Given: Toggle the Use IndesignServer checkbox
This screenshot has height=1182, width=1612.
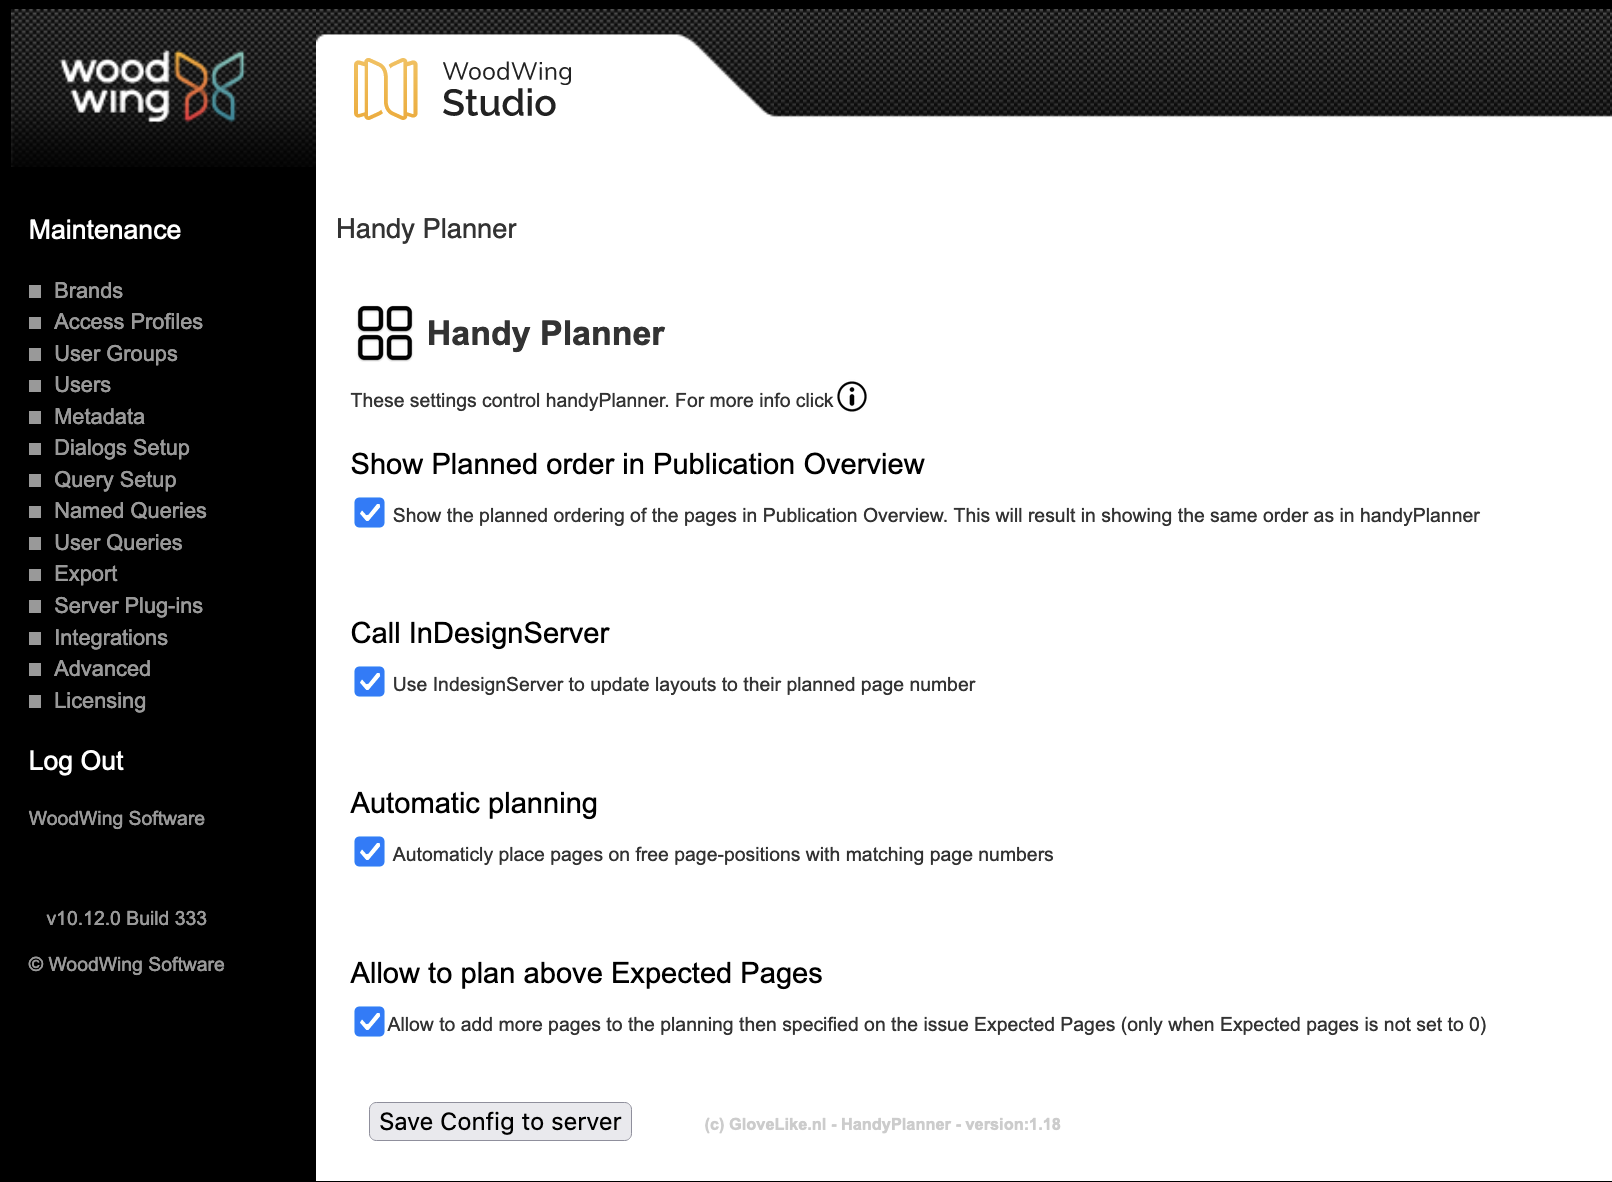Looking at the screenshot, I should point(369,682).
